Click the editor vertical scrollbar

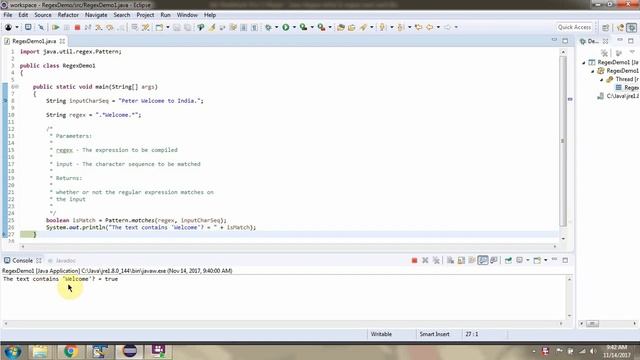(x=563, y=141)
